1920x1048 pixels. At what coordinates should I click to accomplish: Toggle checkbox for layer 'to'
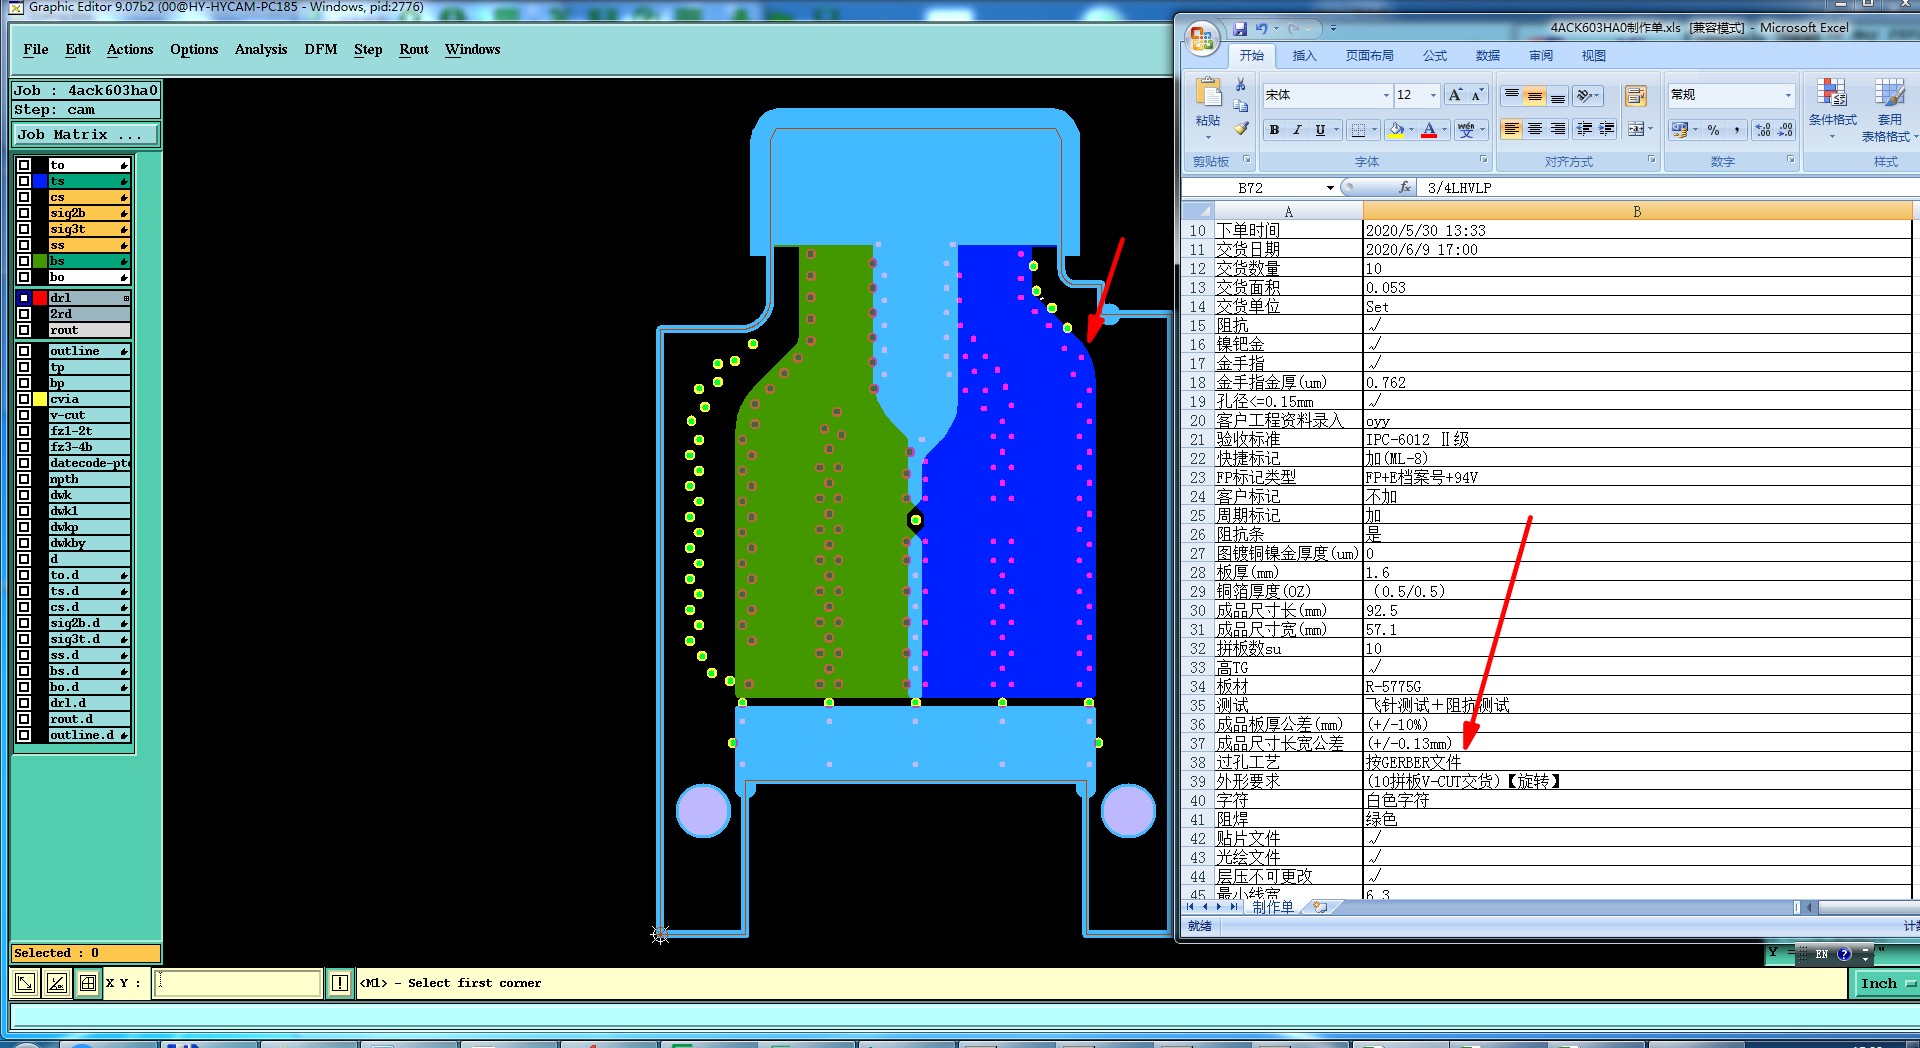tap(24, 165)
